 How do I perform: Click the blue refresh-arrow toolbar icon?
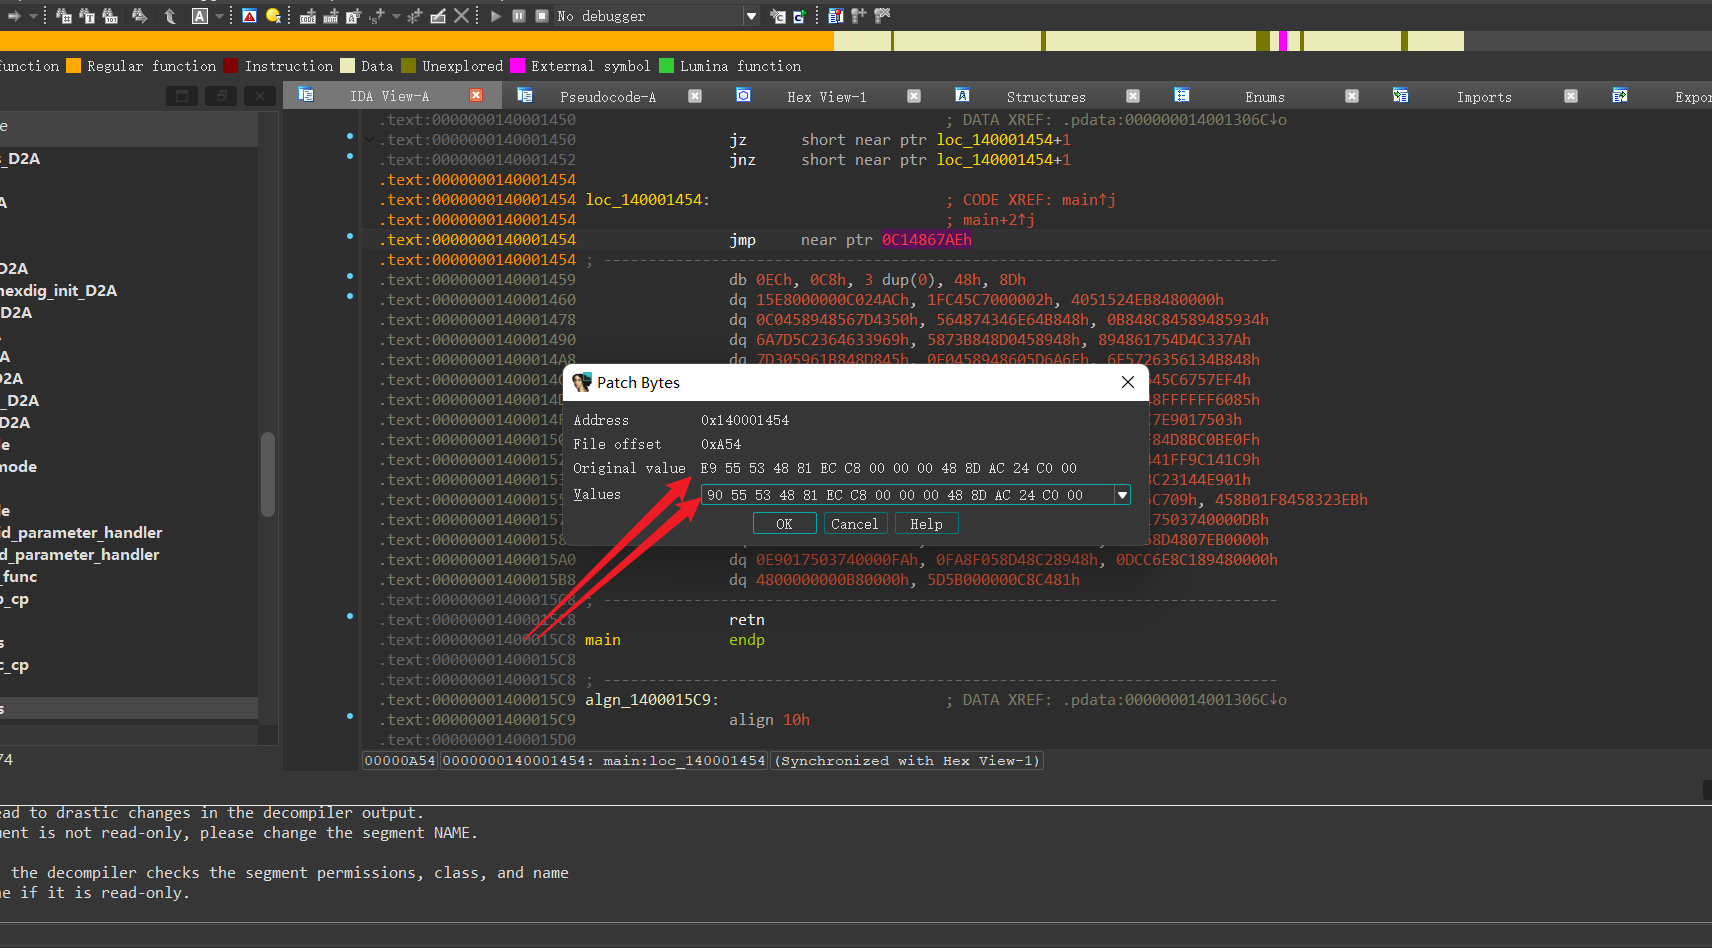tap(800, 16)
